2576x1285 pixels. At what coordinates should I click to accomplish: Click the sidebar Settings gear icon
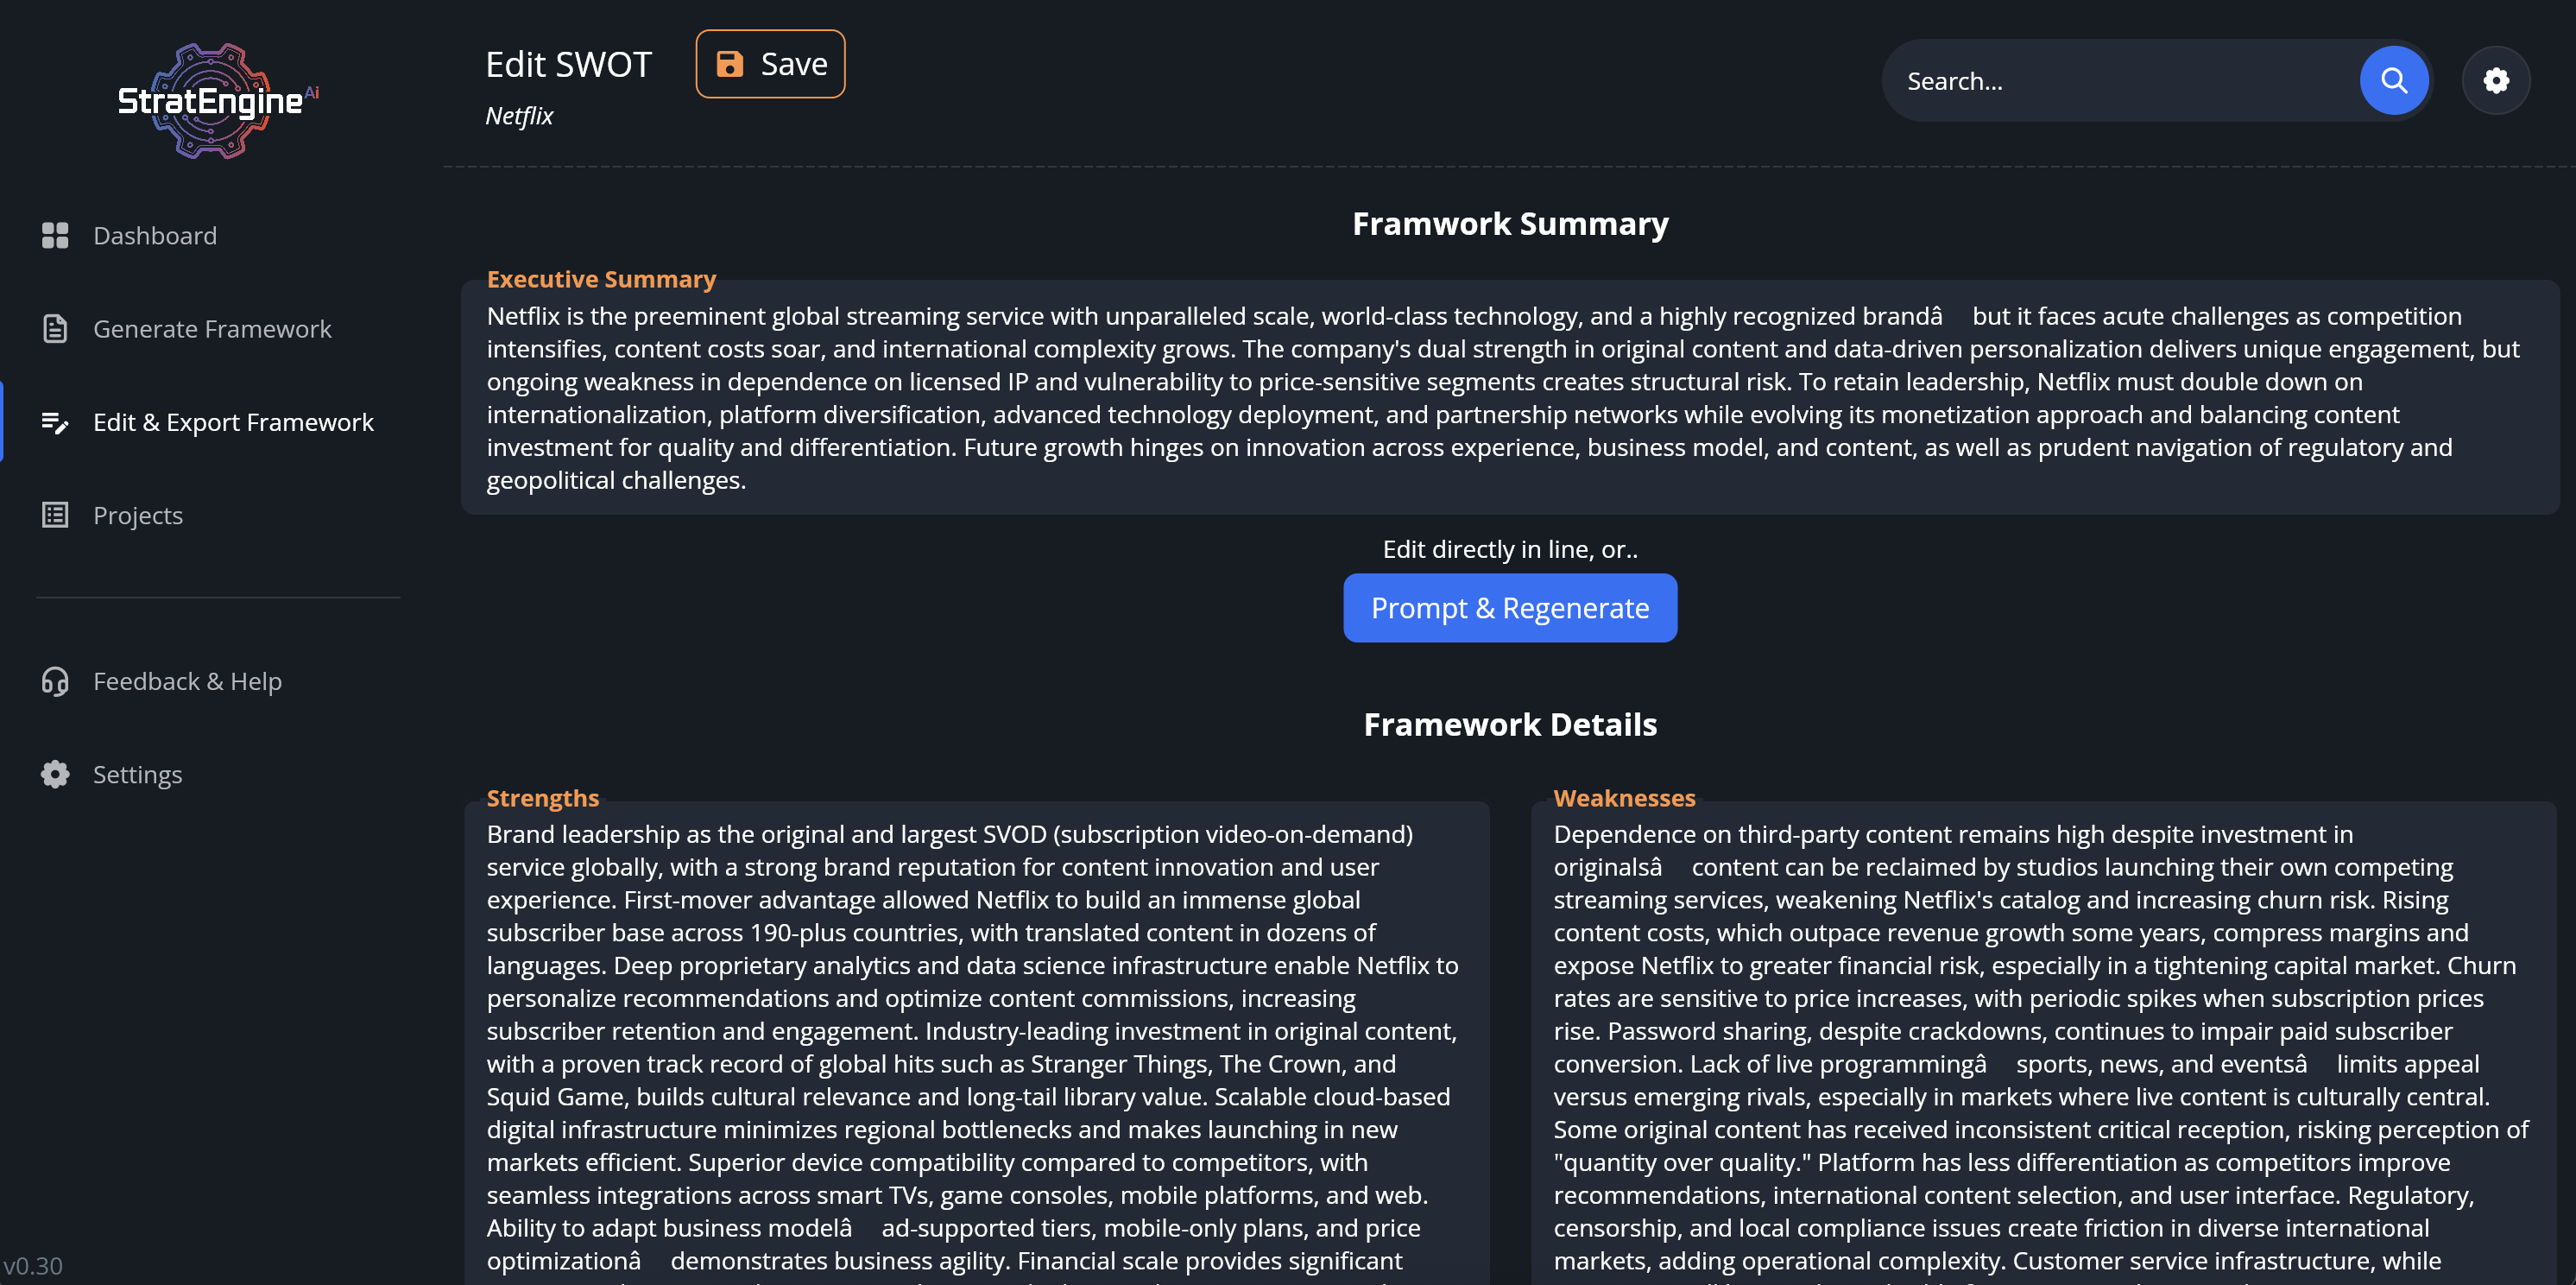coord(55,774)
